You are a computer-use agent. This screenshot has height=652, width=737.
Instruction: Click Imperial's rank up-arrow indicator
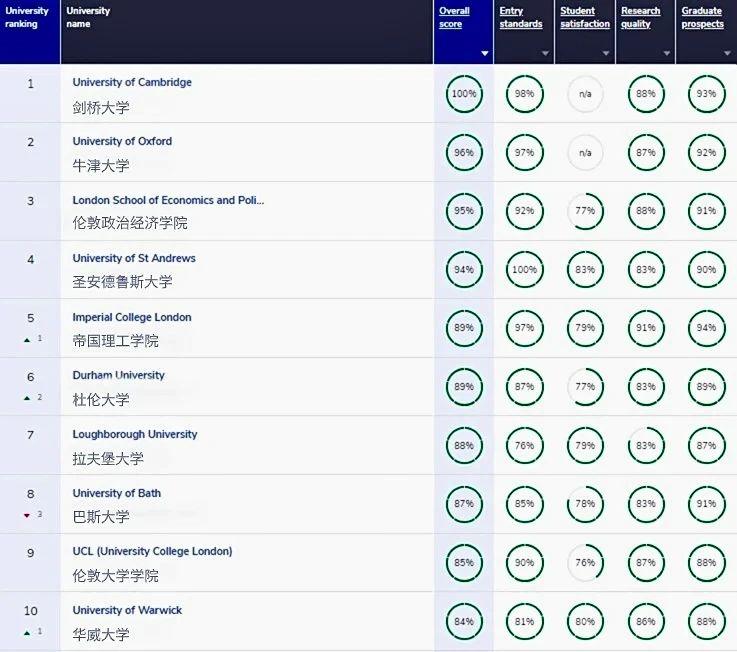pos(27,340)
